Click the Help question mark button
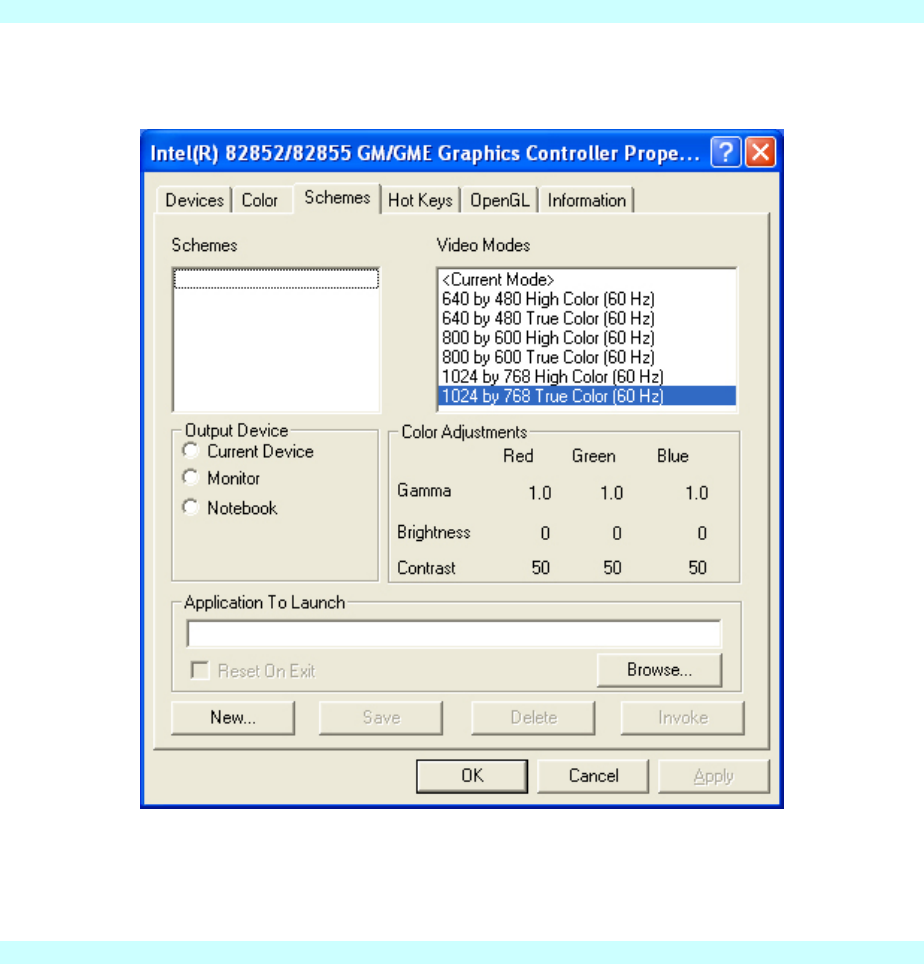This screenshot has width=924, height=964. [725, 152]
